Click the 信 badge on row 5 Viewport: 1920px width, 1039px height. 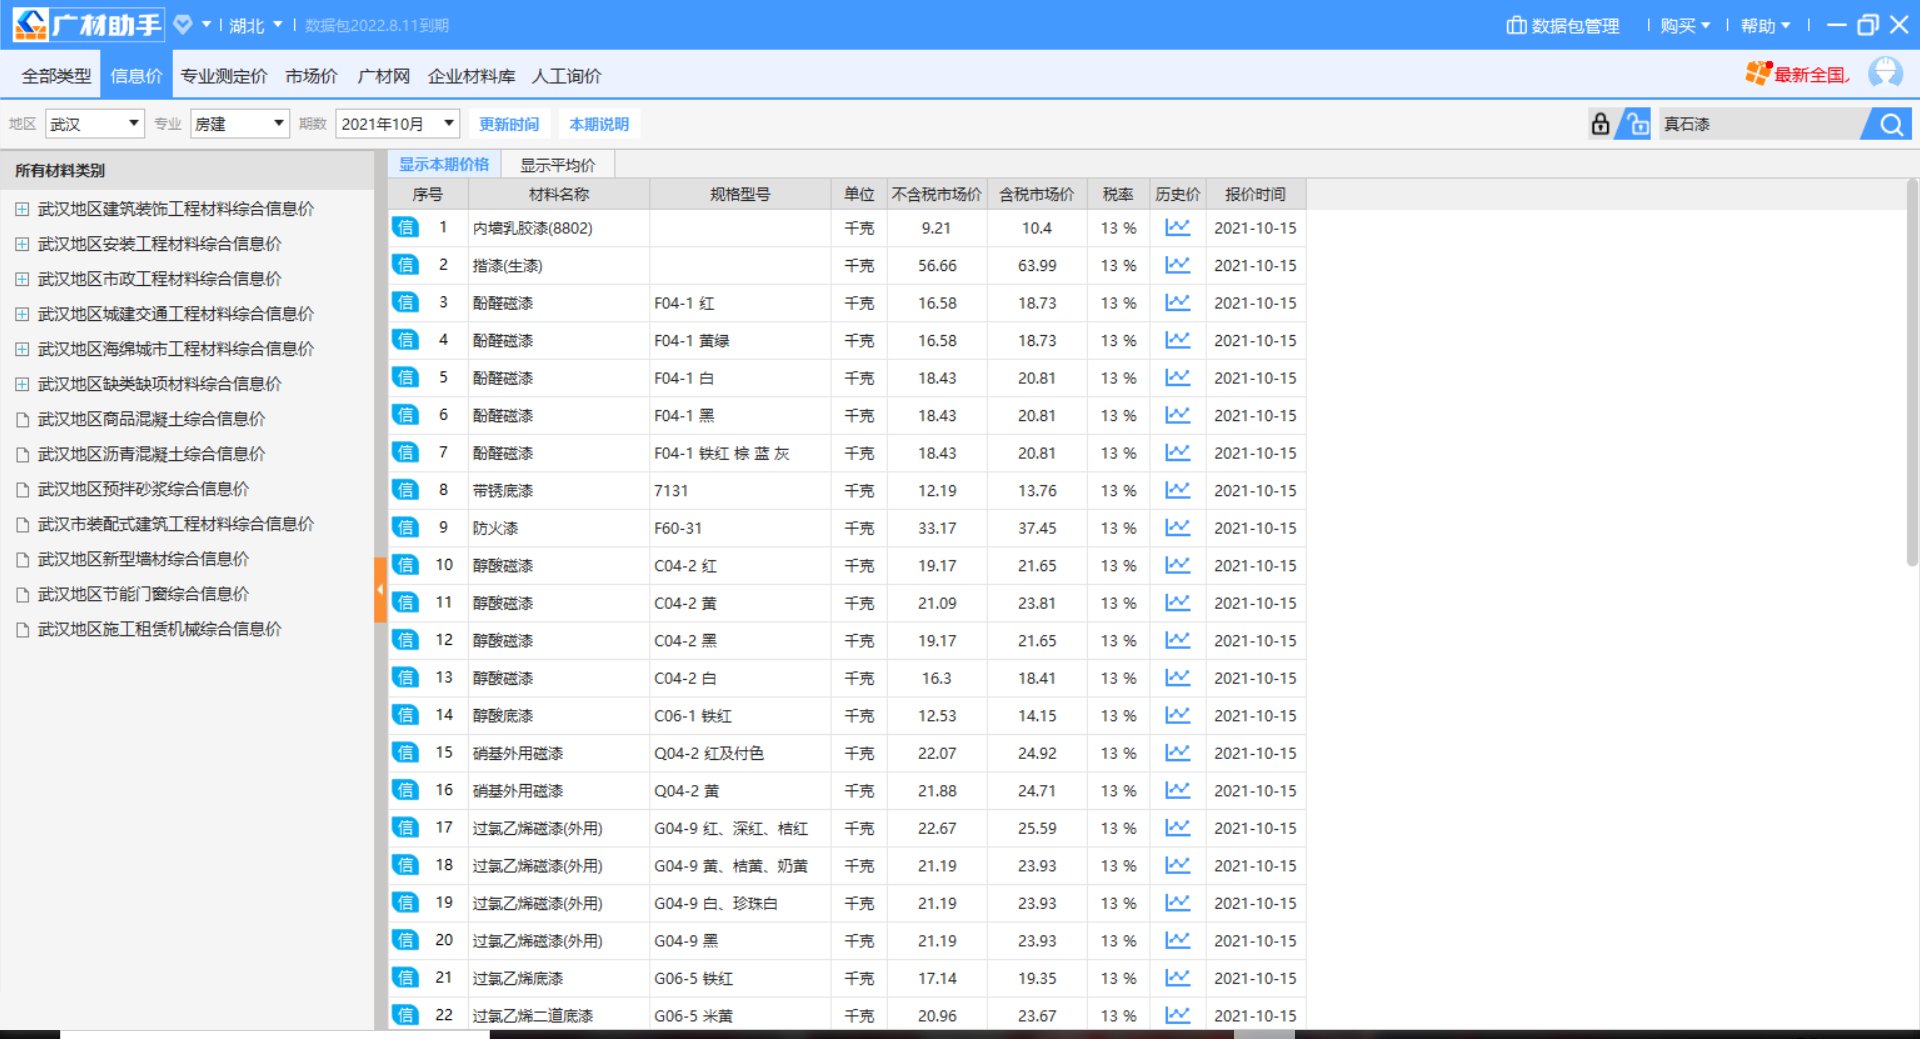coord(405,377)
